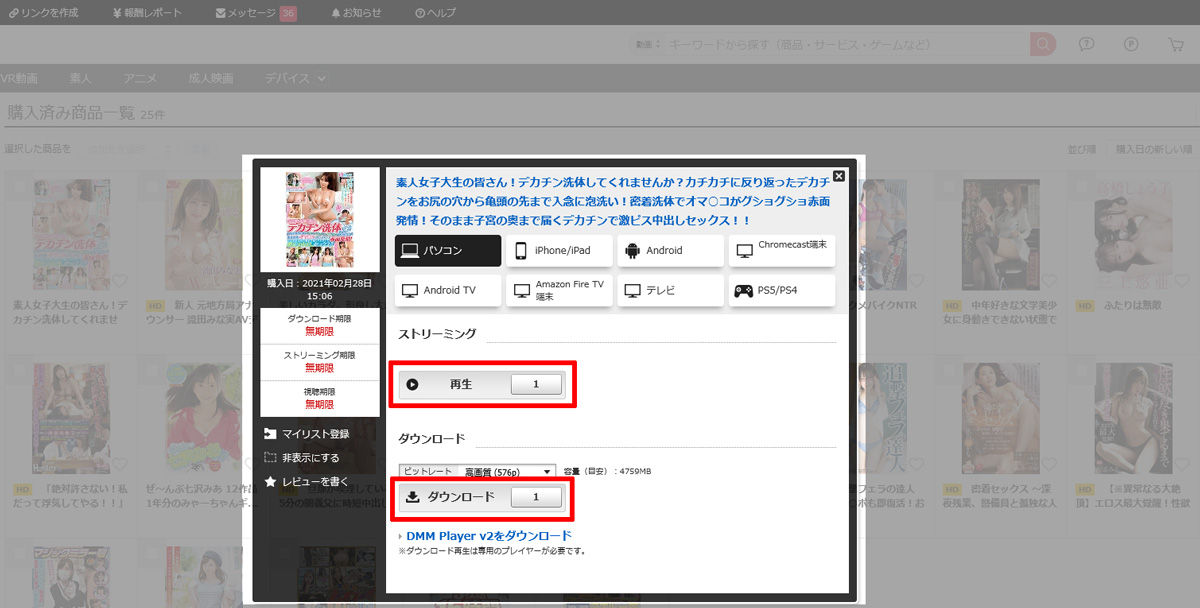Select the パソコン device option
The height and width of the screenshot is (608, 1200).
coord(448,250)
